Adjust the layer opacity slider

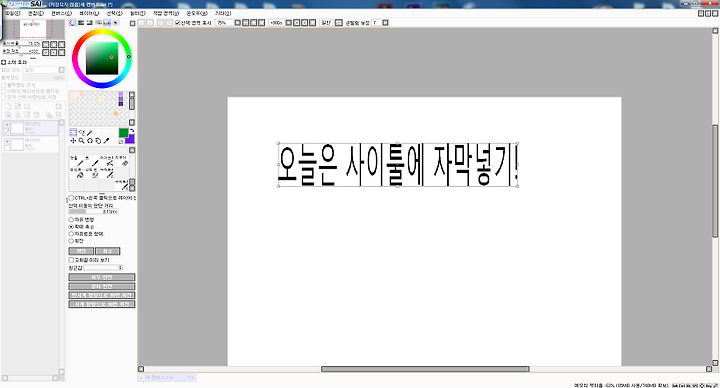[44, 78]
